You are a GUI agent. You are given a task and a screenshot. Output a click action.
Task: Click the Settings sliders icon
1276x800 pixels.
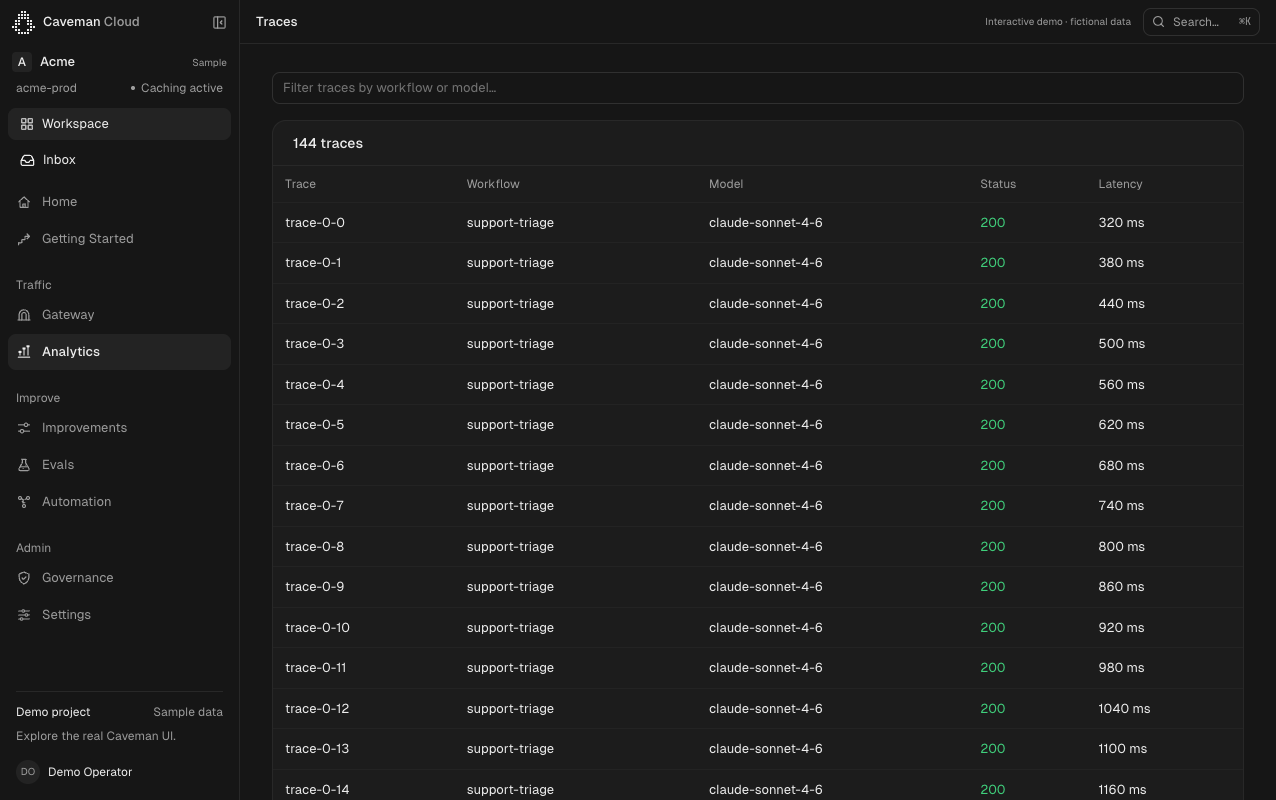click(x=24, y=615)
